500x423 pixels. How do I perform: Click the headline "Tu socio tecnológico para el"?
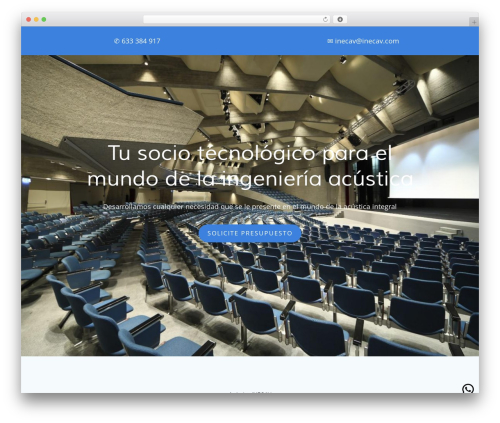click(250, 153)
